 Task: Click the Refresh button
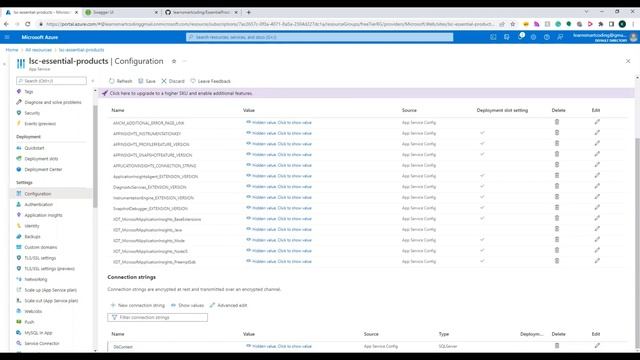click(x=120, y=81)
